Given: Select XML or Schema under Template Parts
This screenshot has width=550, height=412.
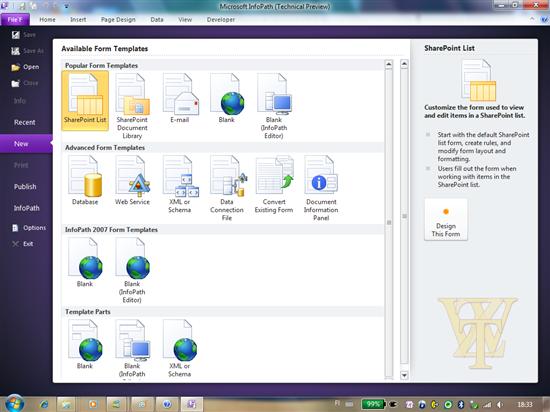Looking at the screenshot, I should tap(180, 349).
